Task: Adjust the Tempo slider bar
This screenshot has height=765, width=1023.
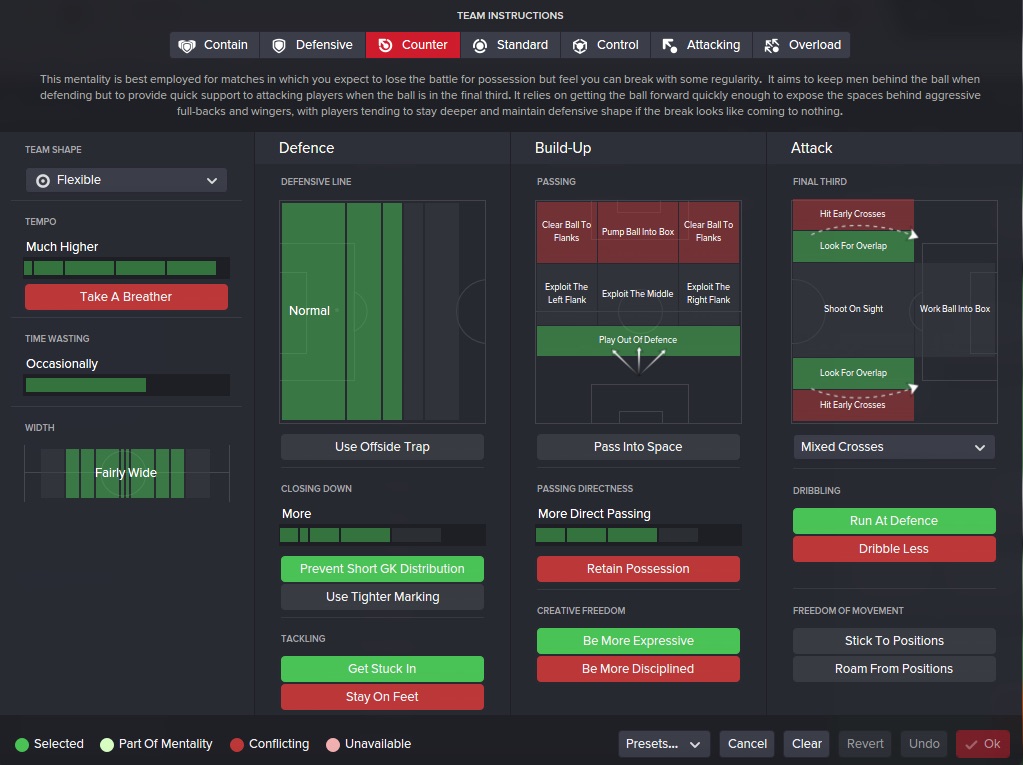Action: 126,268
